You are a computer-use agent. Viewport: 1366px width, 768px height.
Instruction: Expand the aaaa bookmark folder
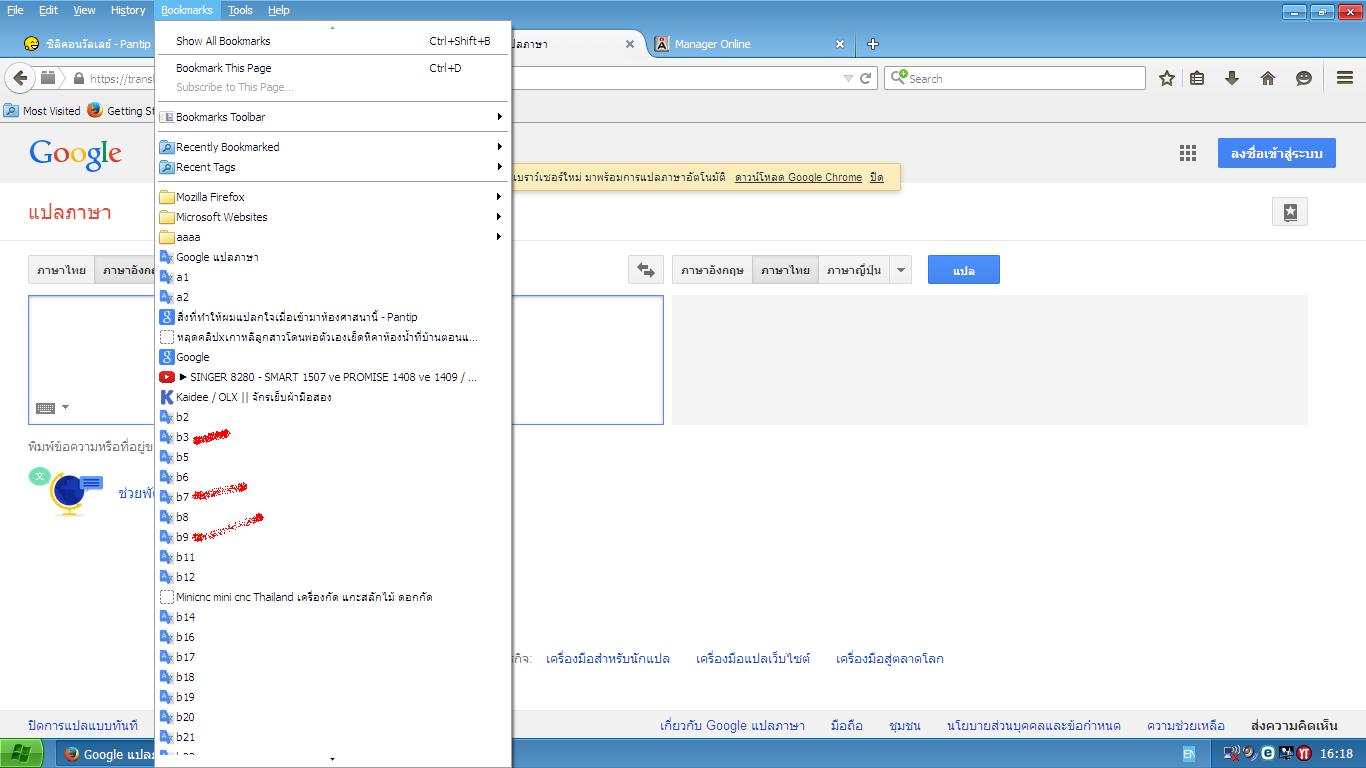pyautogui.click(x=334, y=237)
